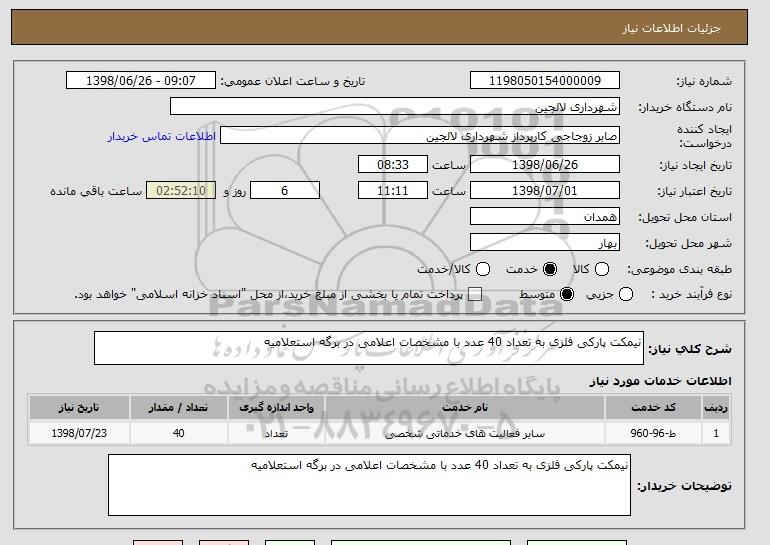Click the کد خدمت column header
This screenshot has height=545, width=770.
click(653, 408)
